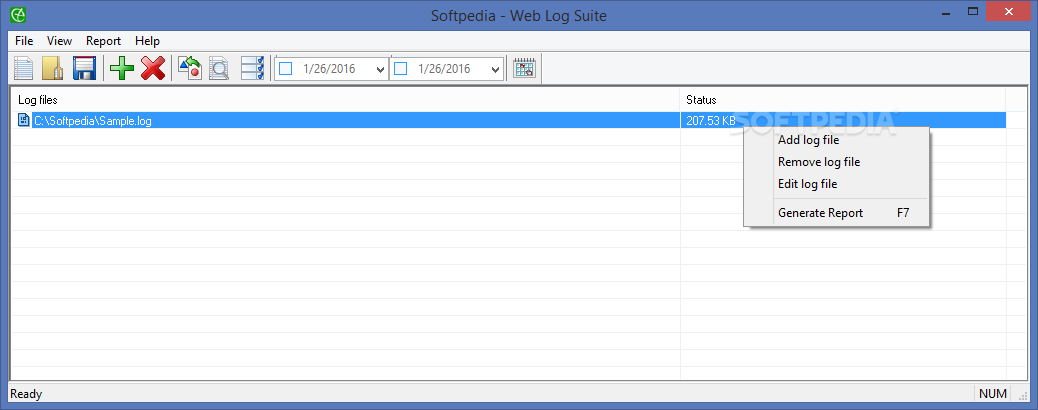Screen dimensions: 1038x410
Task: Open workspace using the folder icon
Action: [x=53, y=68]
